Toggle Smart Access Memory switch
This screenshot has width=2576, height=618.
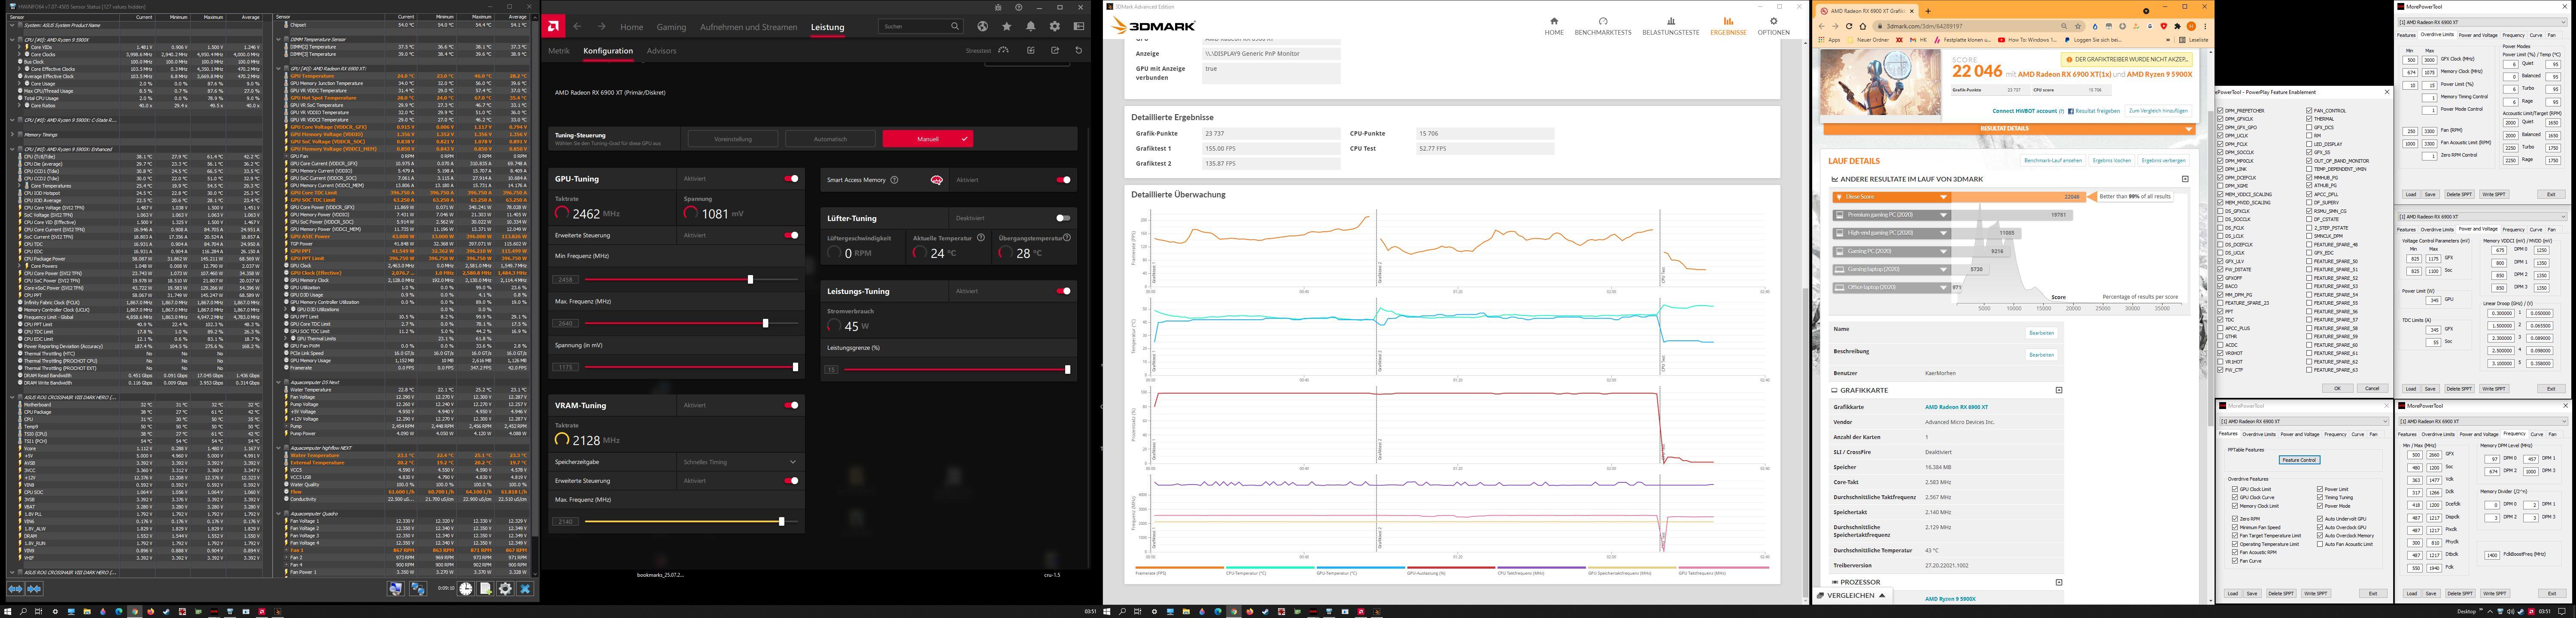[x=1063, y=180]
